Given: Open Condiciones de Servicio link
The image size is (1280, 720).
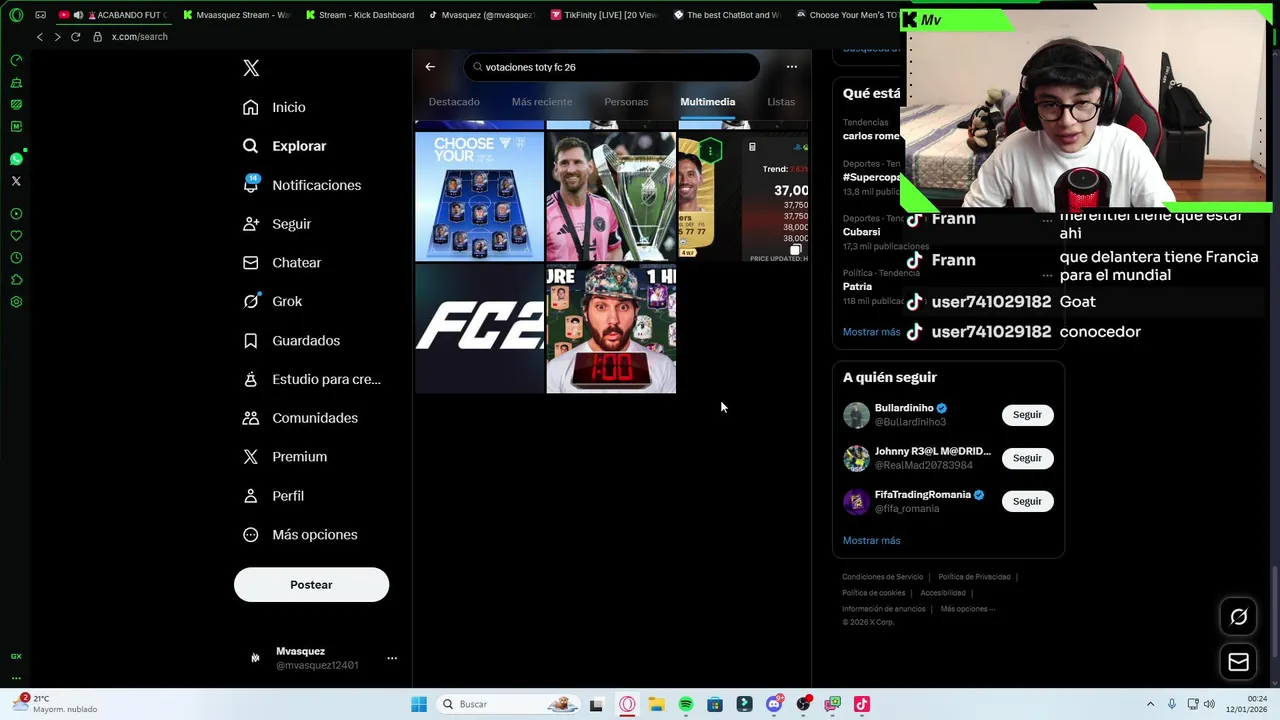Looking at the screenshot, I should [882, 577].
